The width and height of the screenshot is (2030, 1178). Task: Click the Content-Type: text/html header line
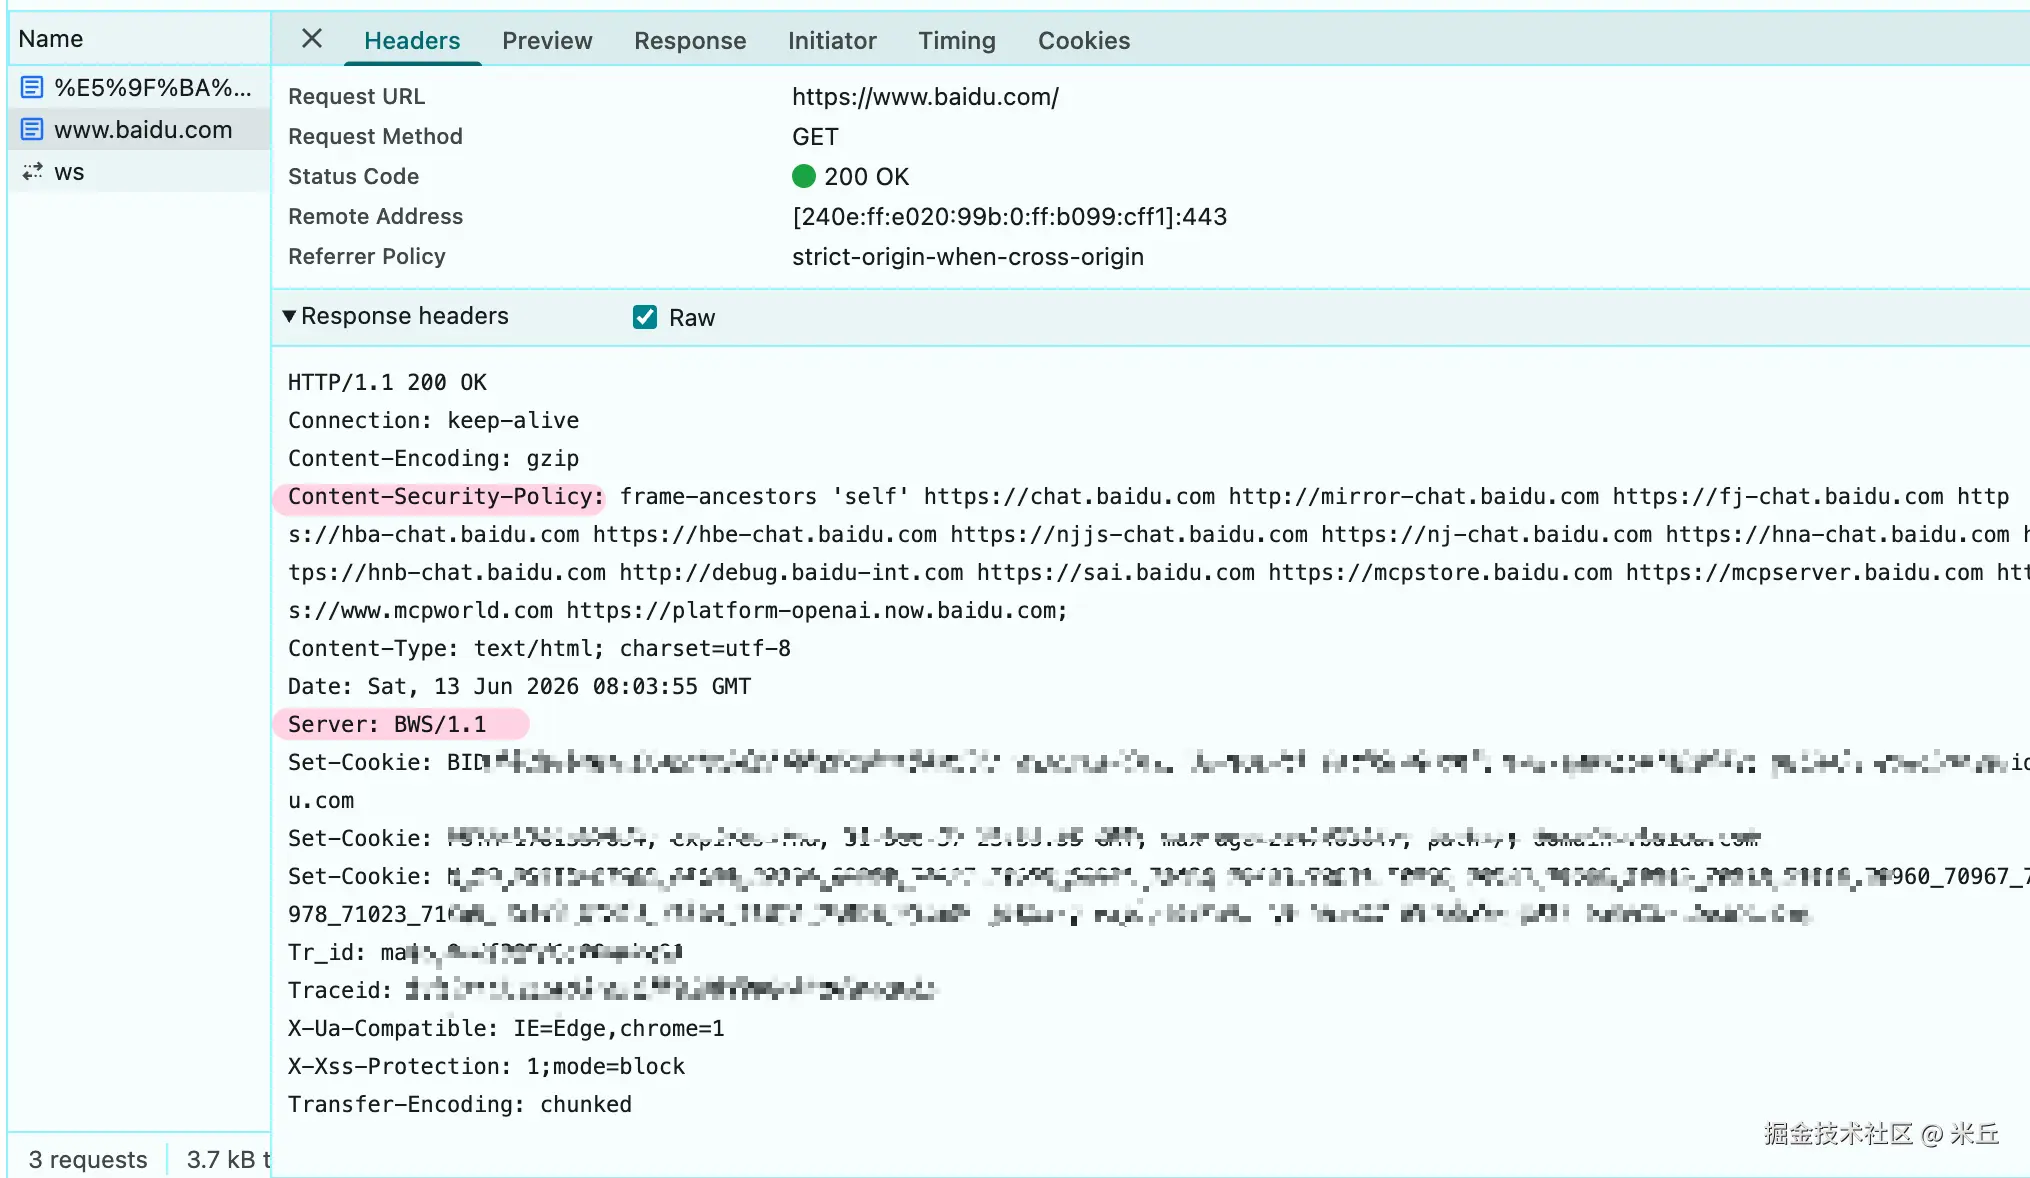tap(539, 649)
